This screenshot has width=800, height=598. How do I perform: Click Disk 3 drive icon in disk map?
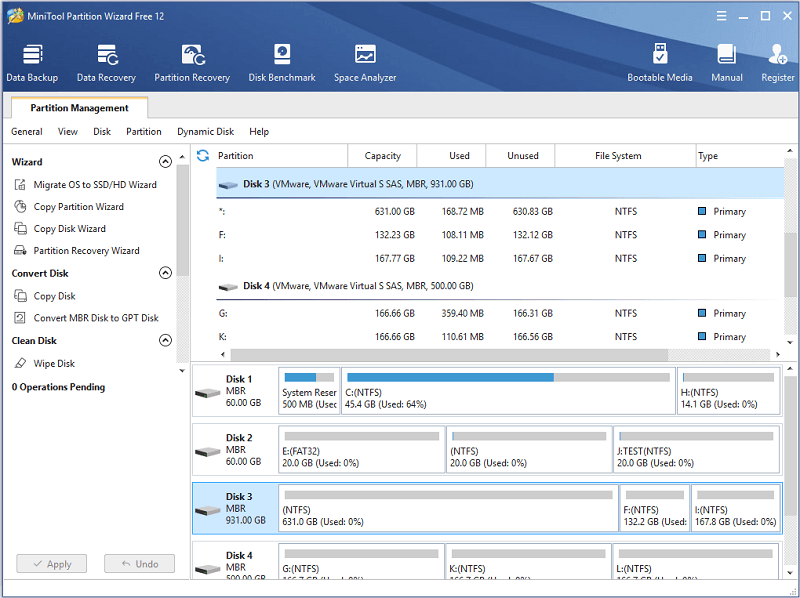coord(208,510)
